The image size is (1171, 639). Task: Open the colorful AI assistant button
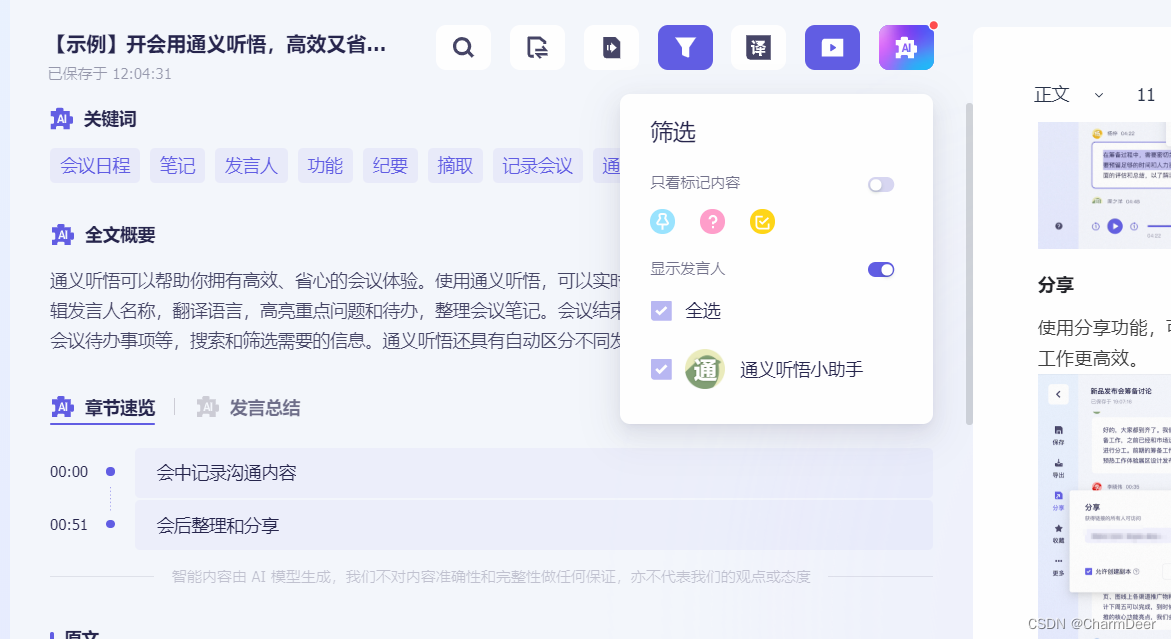click(x=906, y=48)
